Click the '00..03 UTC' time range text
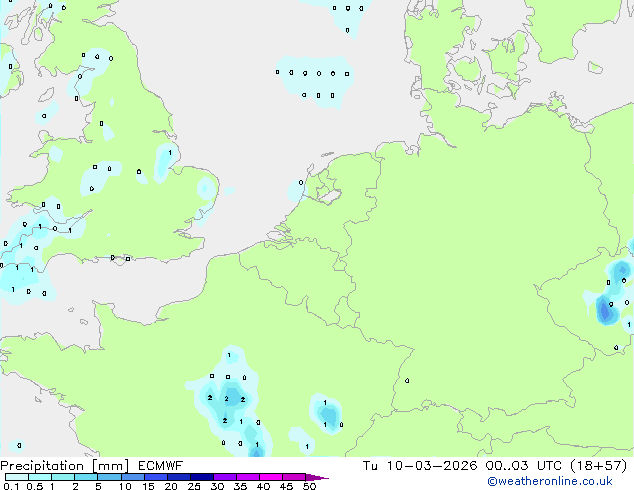Viewport: 634px width, 490px height. tap(524, 466)
